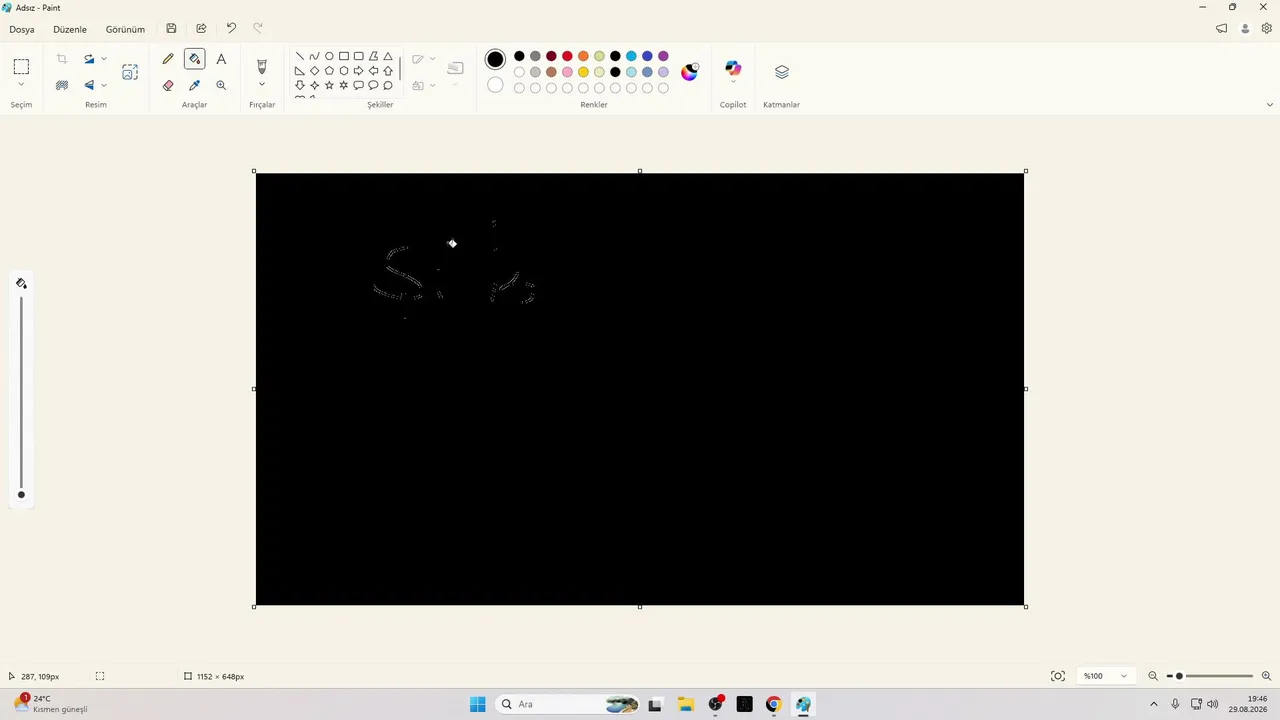Click the vertical tool size slider
Image resolution: width=1280 pixels, height=720 pixels.
[21, 395]
